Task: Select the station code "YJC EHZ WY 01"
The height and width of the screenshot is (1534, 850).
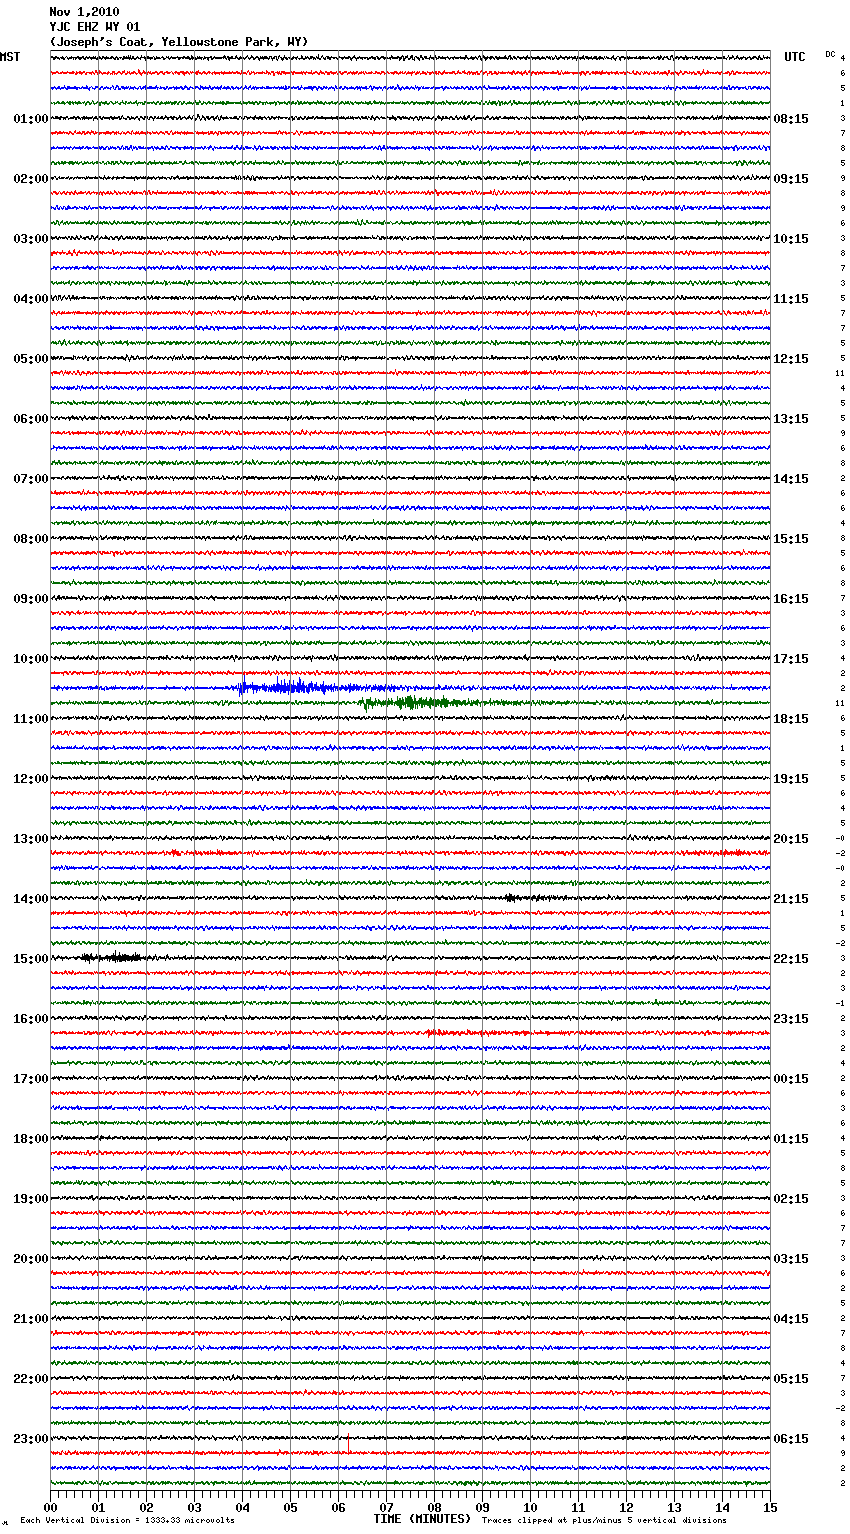Action: (x=95, y=27)
